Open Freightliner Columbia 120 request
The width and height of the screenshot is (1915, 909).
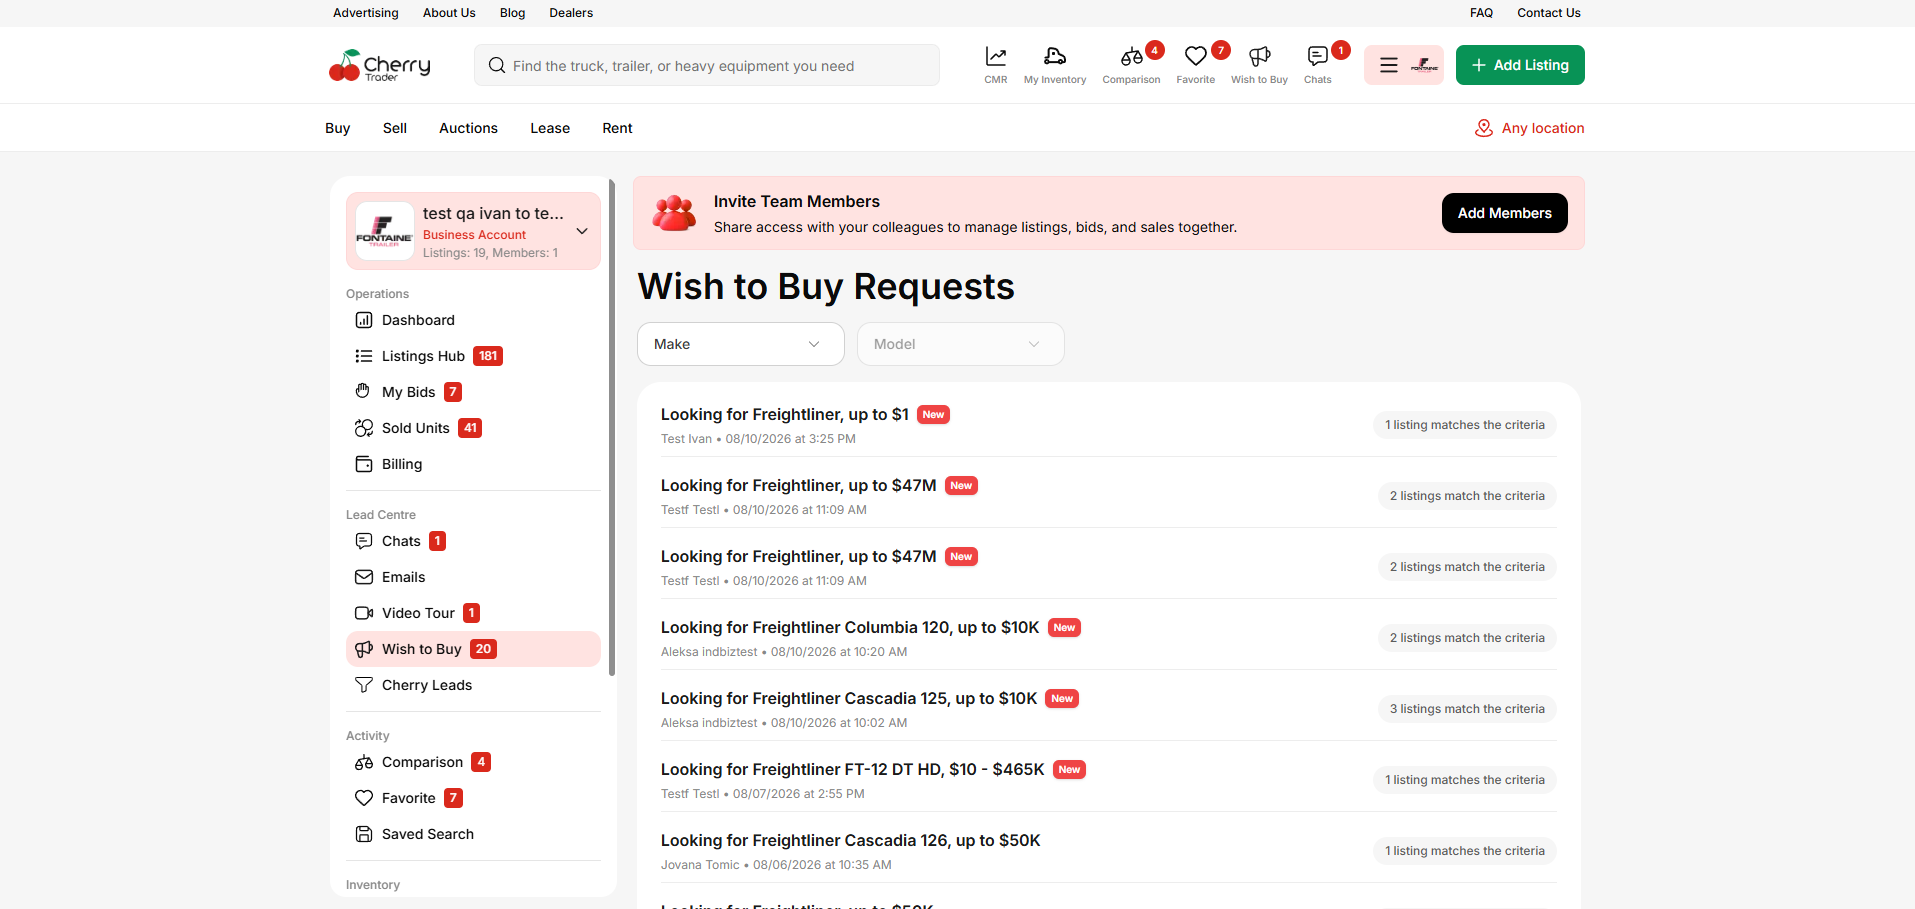(x=850, y=627)
